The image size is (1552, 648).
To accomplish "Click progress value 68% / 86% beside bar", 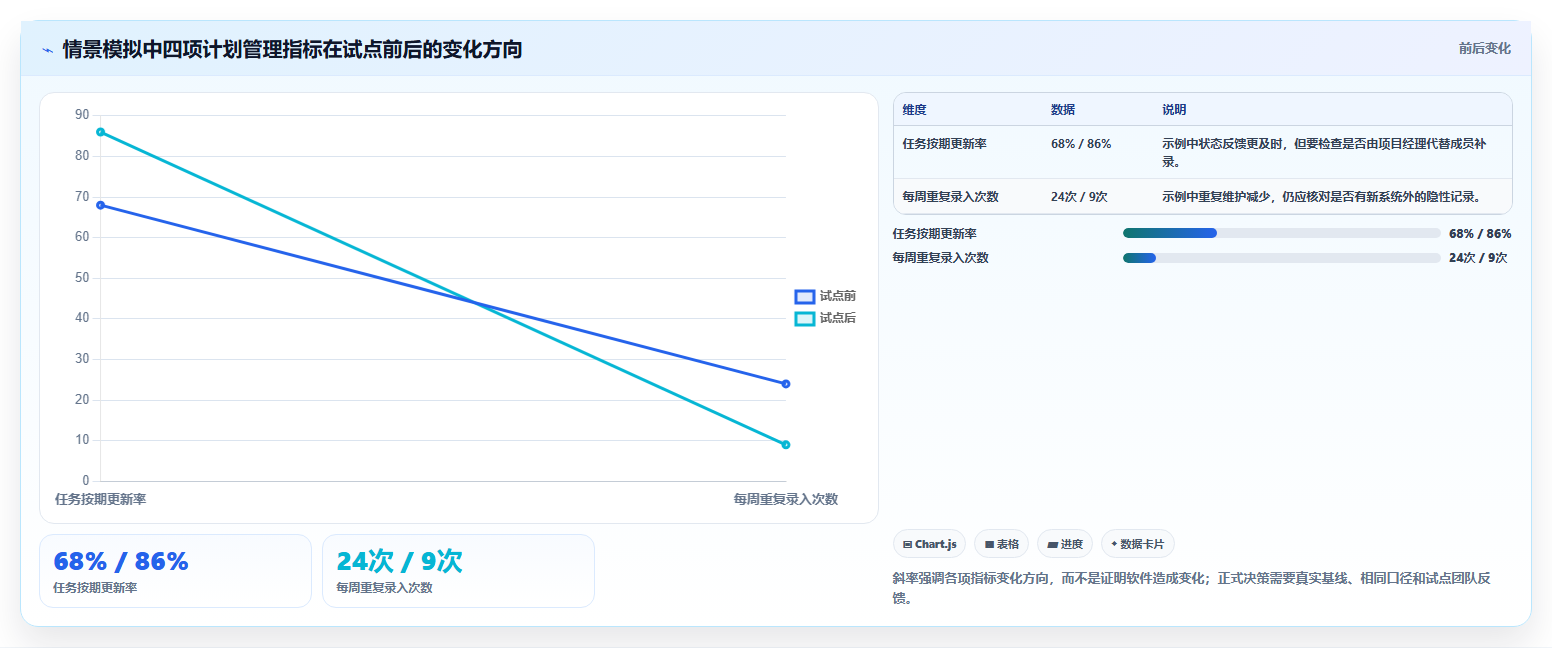I will [1480, 234].
